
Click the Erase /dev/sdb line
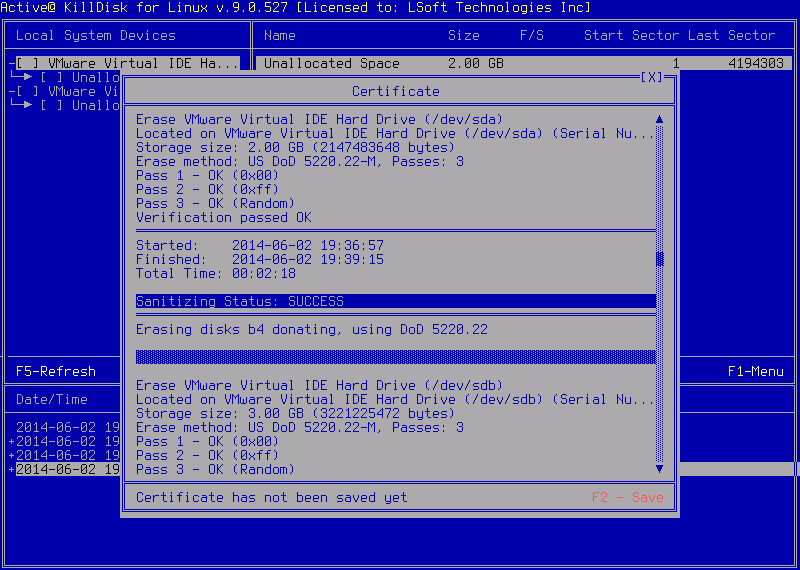click(x=319, y=385)
